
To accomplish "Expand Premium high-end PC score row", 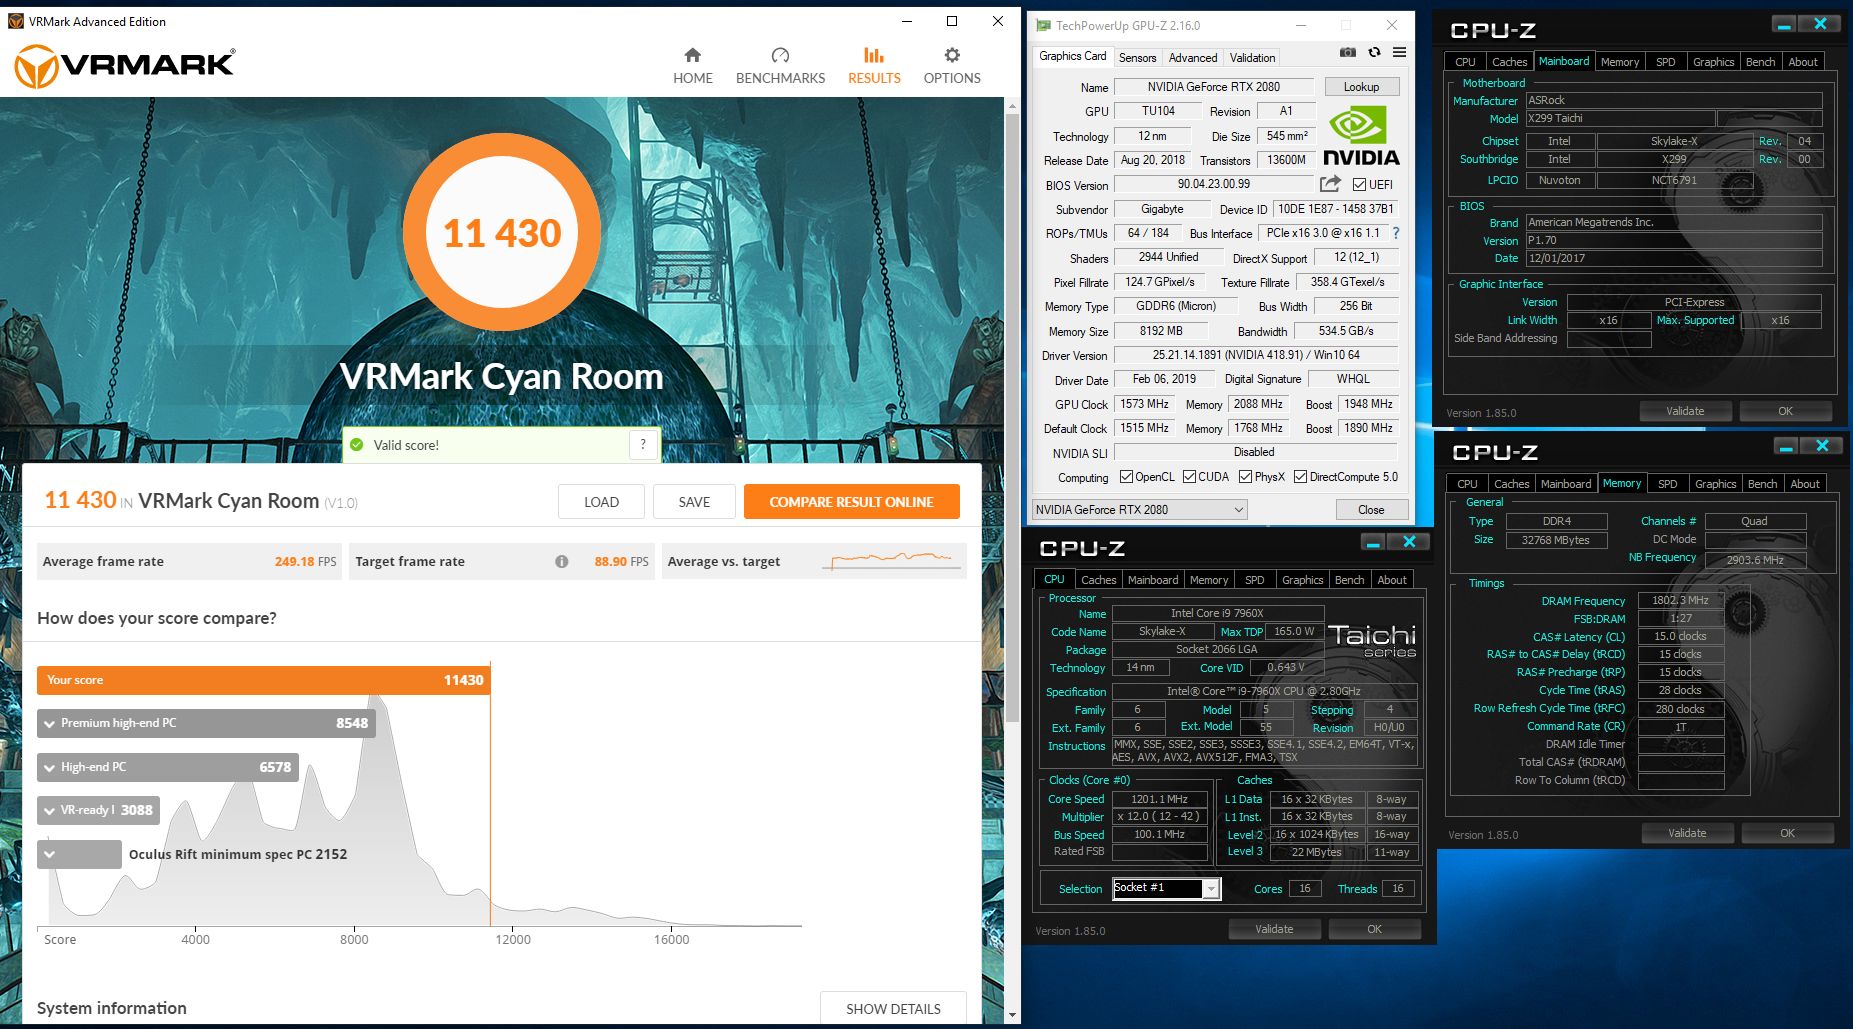I will [x=206, y=723].
